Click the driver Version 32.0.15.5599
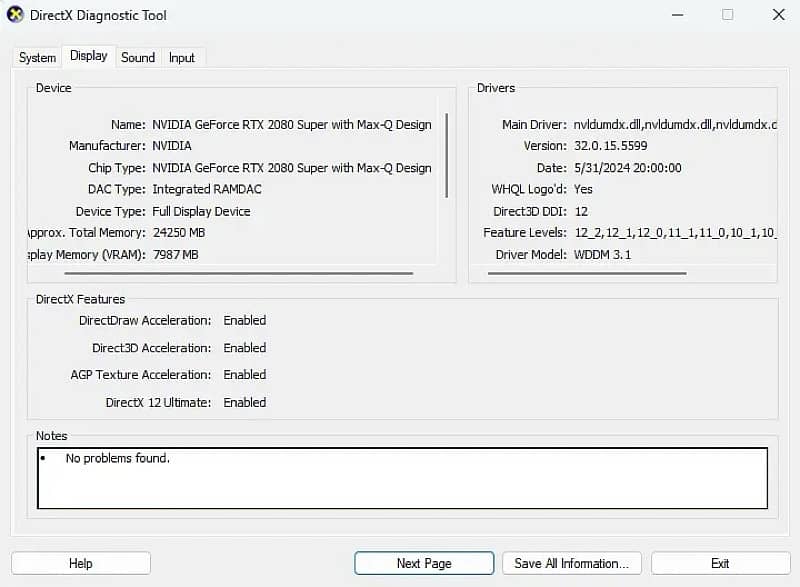800x587 pixels. (611, 146)
